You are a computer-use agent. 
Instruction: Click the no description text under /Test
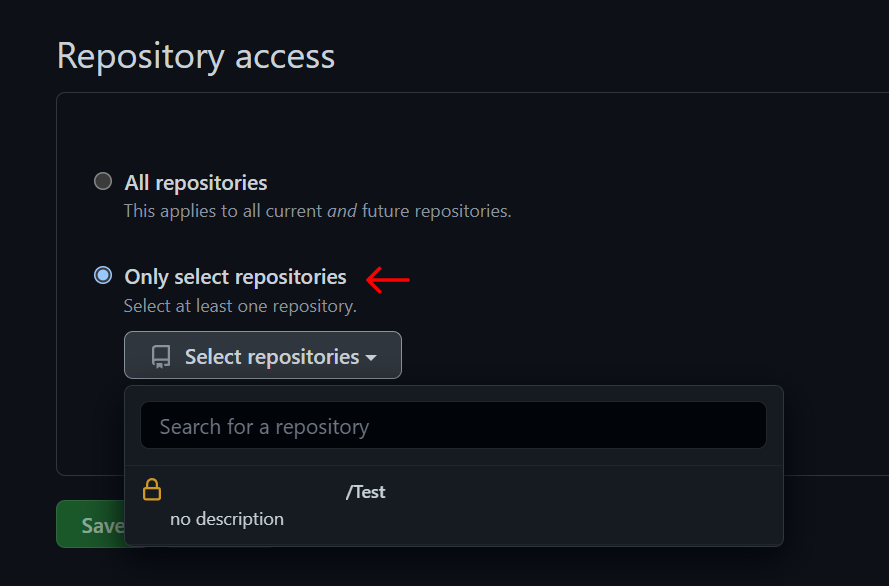[x=227, y=519]
